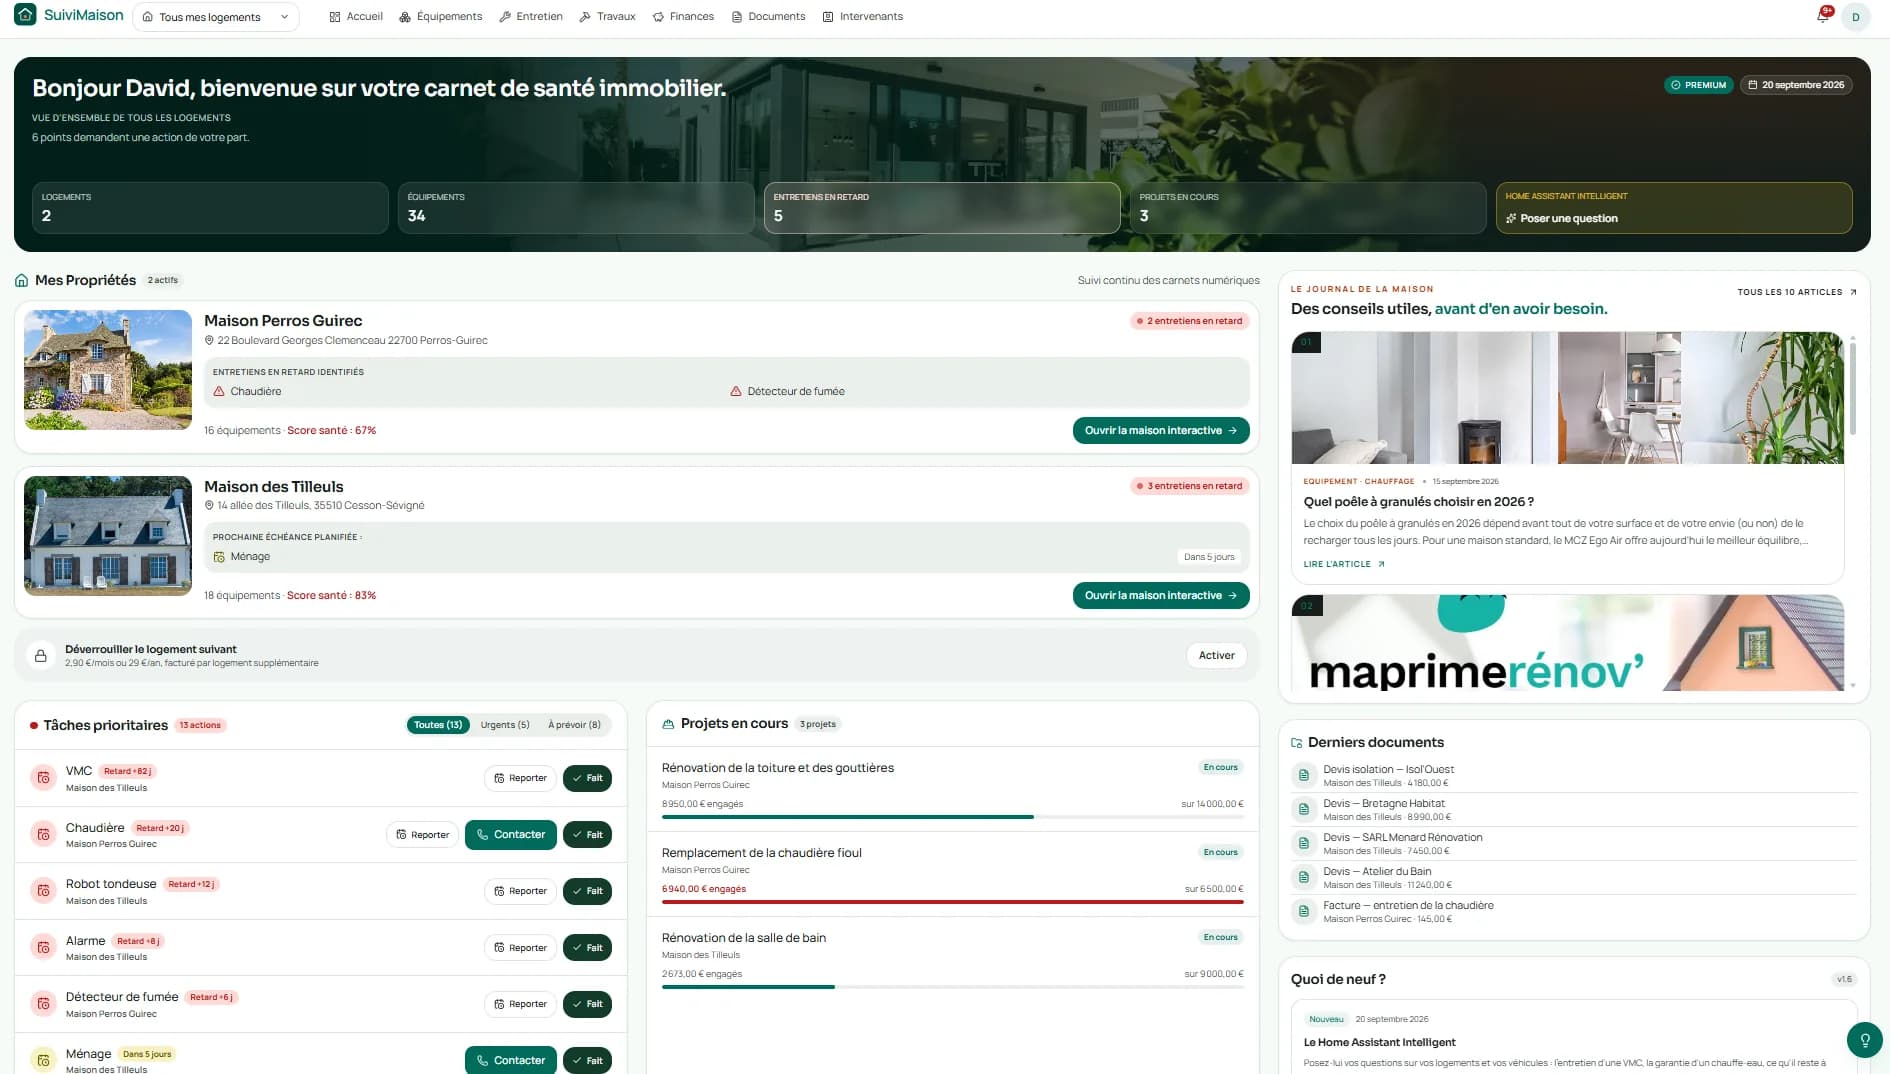Postpone the Détecteur de fumée task with Reporter
1890x1074 pixels.
pyautogui.click(x=520, y=1004)
